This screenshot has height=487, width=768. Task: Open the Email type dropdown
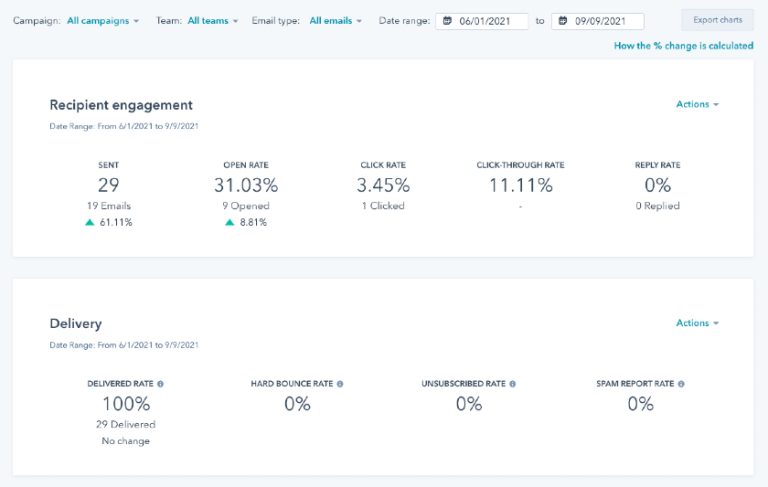click(335, 20)
